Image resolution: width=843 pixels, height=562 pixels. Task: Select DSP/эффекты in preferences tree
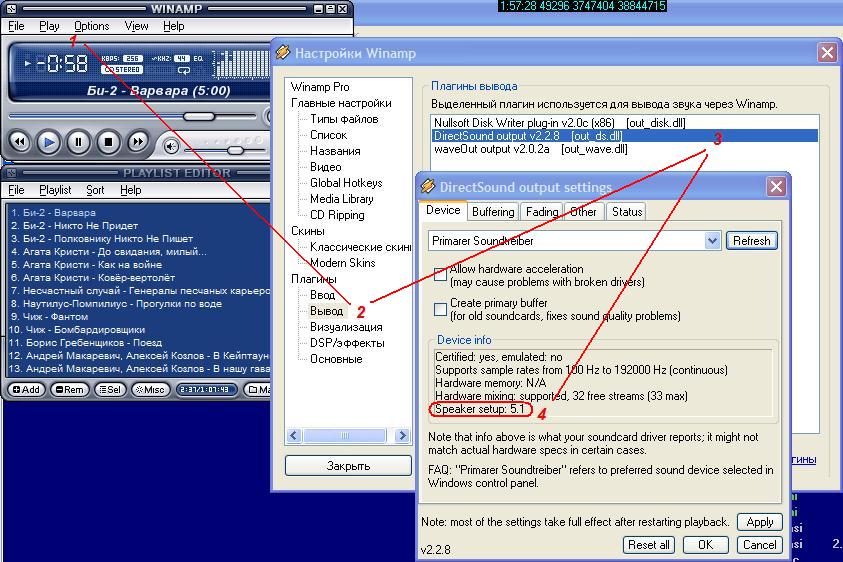[347, 343]
